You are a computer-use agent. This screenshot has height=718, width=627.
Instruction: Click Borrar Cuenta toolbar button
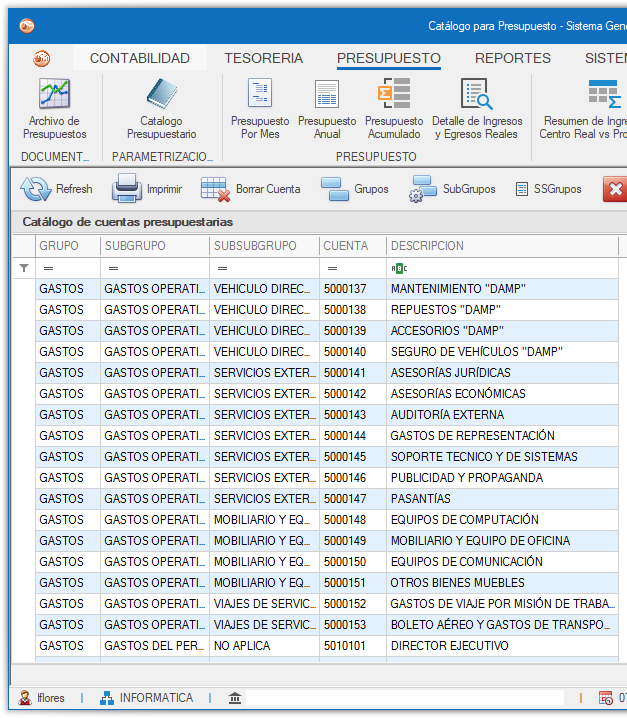click(251, 189)
